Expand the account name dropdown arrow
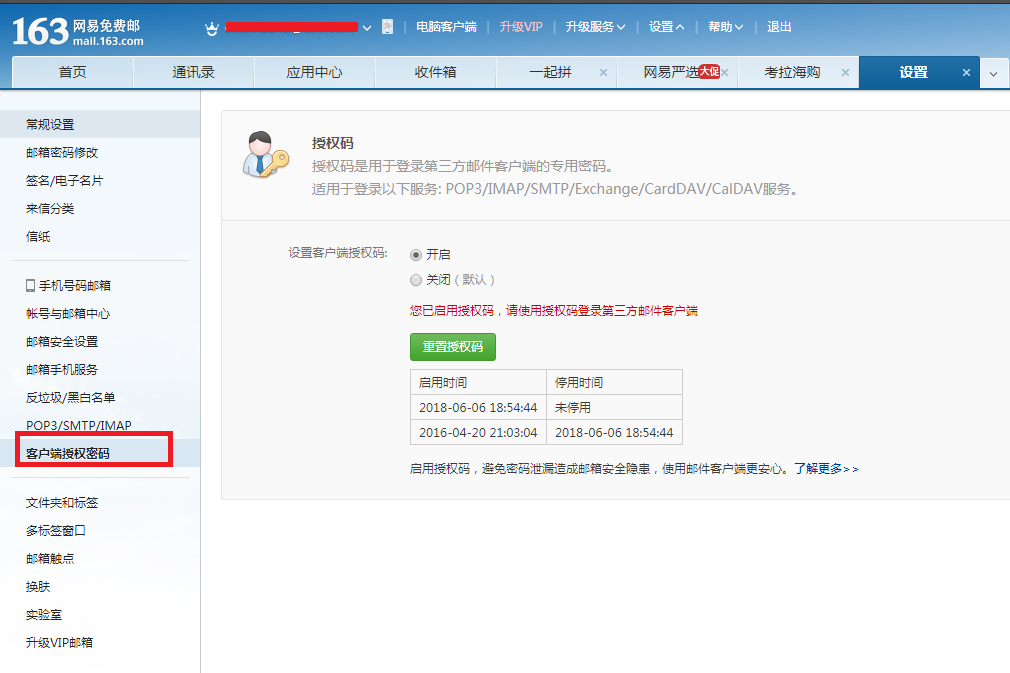Image resolution: width=1010 pixels, height=673 pixels. click(x=367, y=28)
